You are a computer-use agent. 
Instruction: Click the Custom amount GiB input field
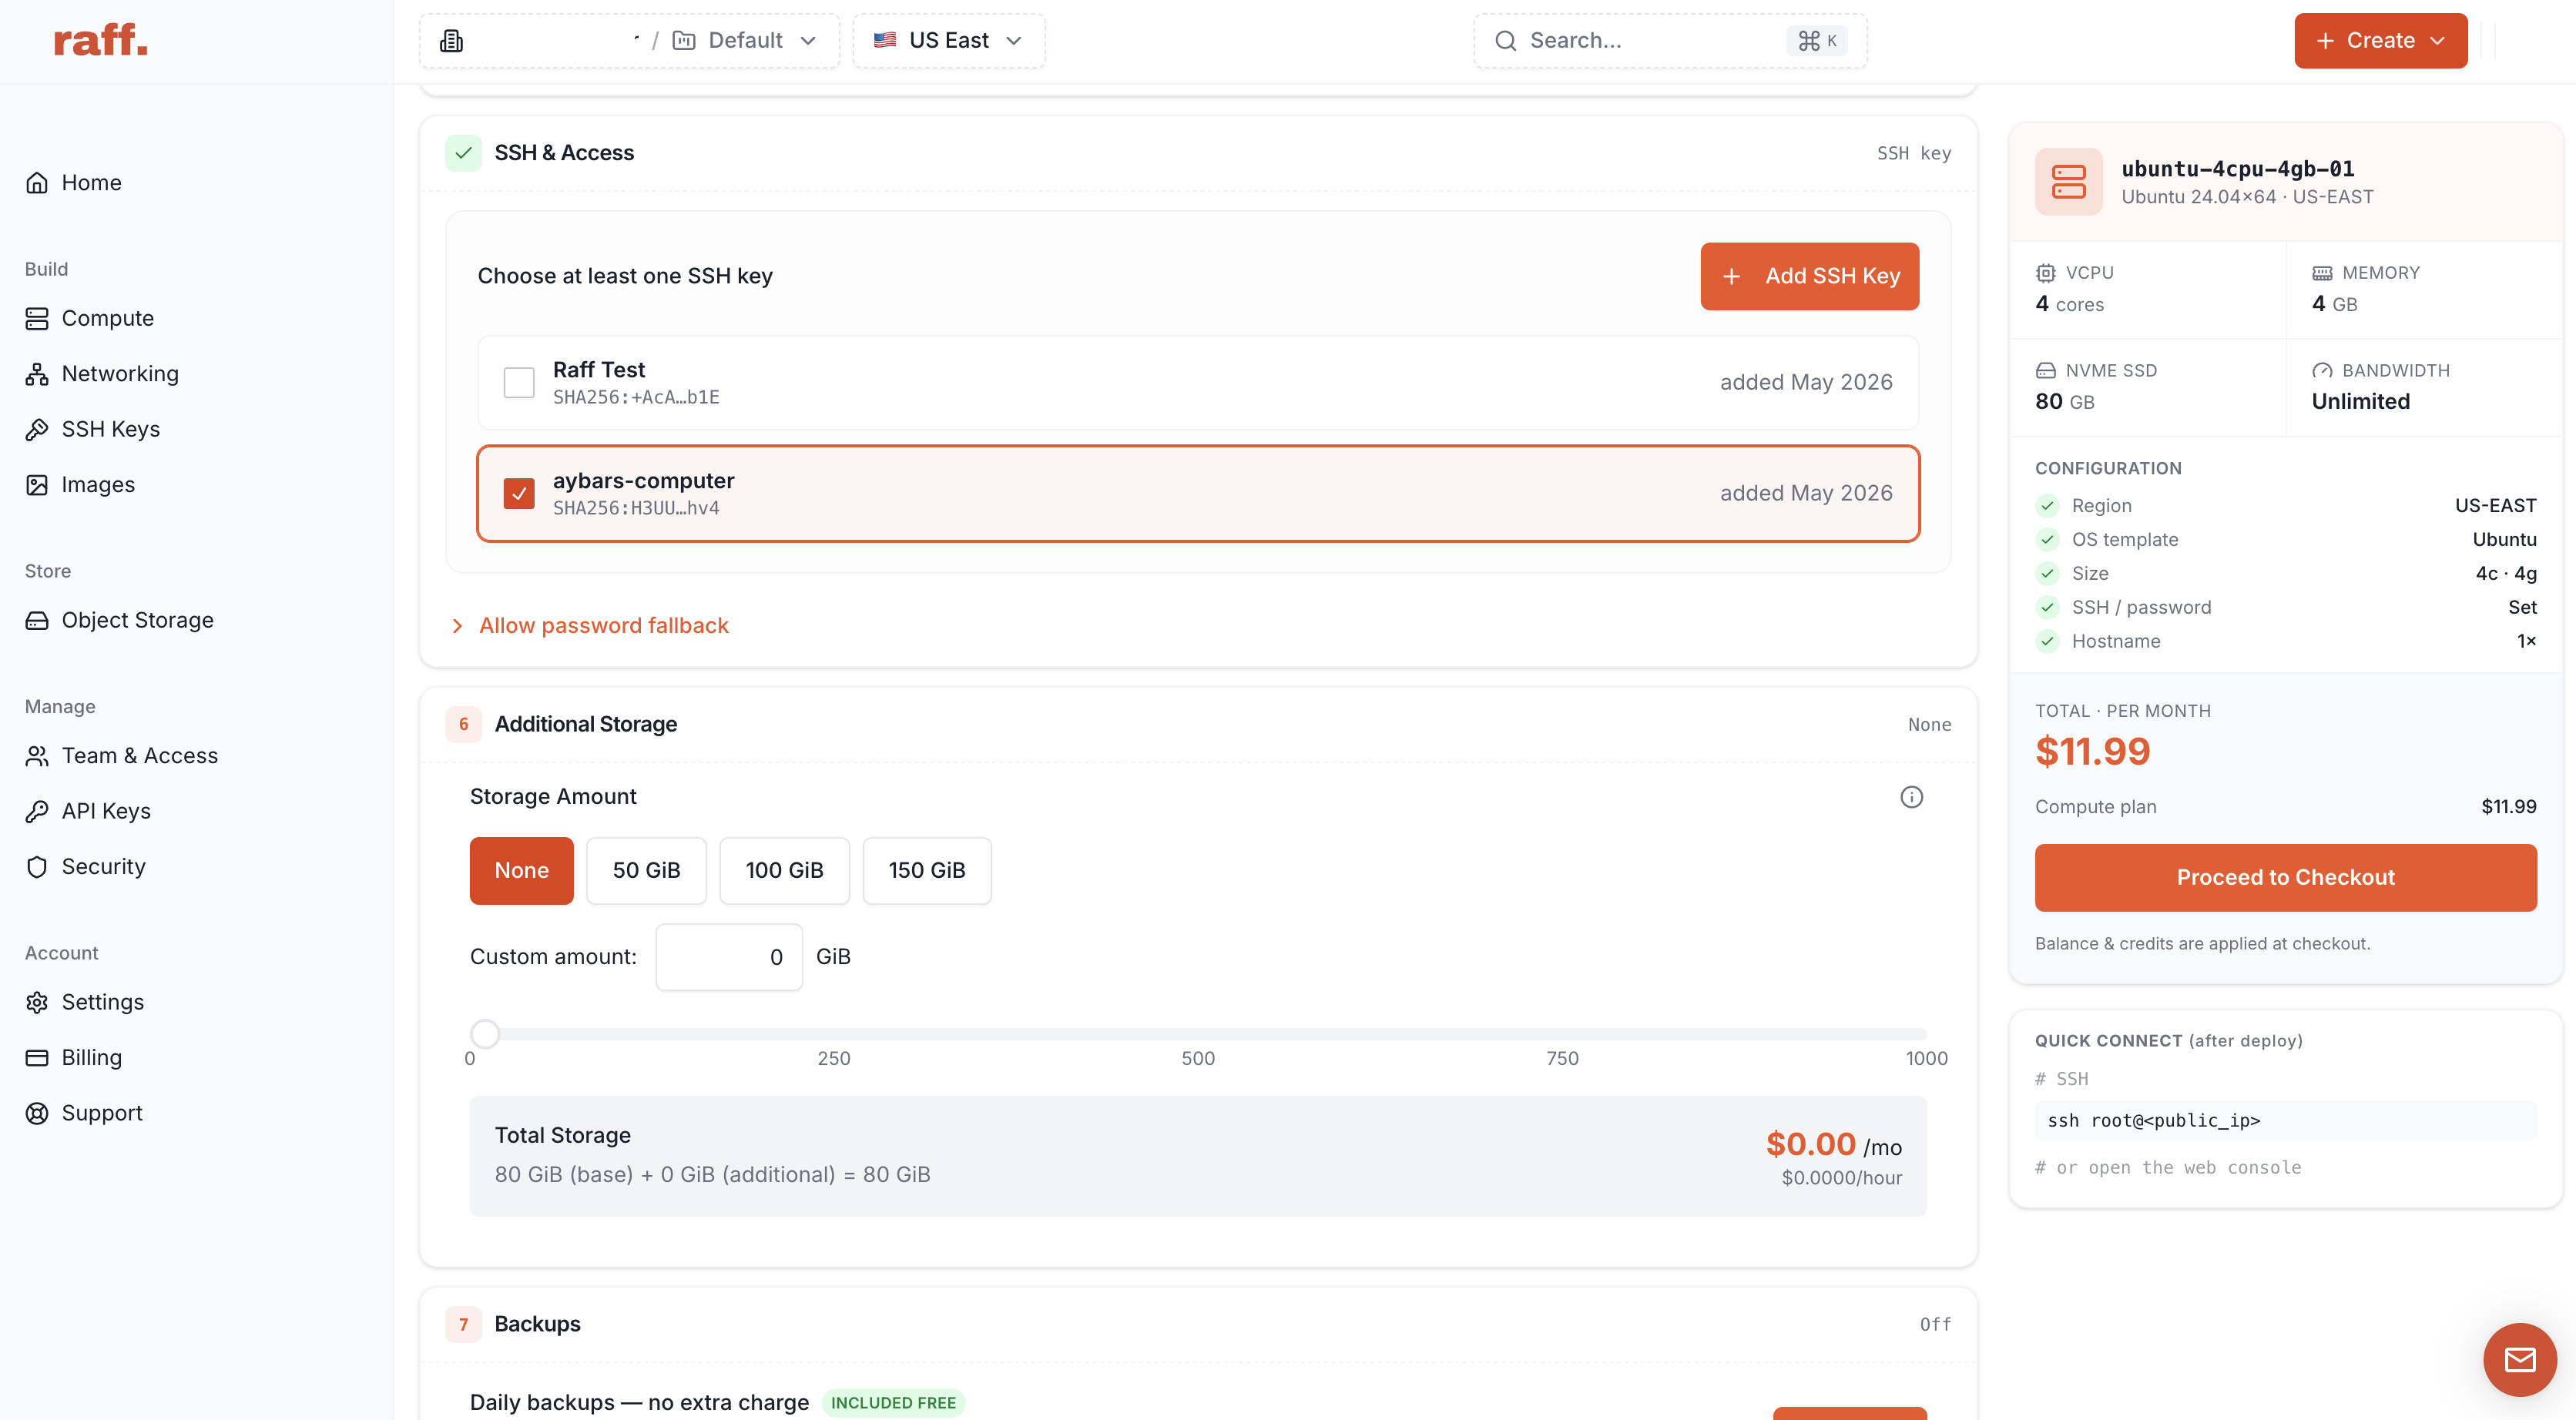point(729,958)
